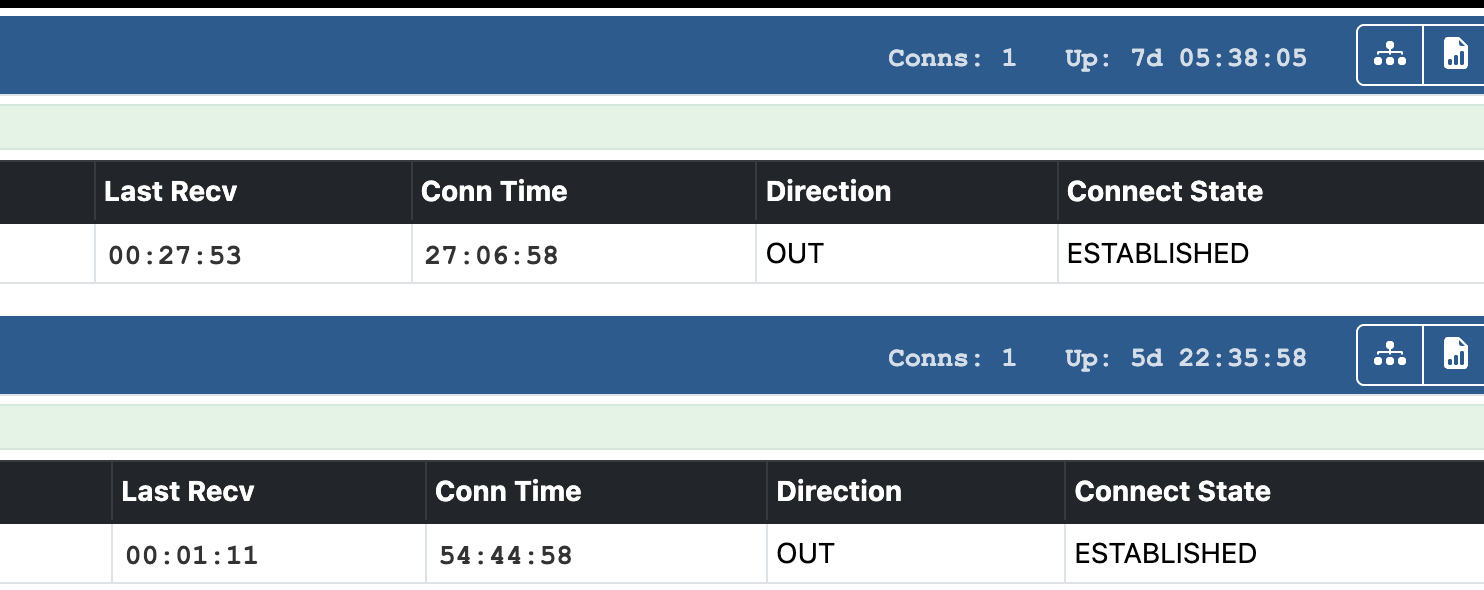This screenshot has width=1484, height=590.
Task: Click Direction header in the first table
Action: tap(828, 191)
